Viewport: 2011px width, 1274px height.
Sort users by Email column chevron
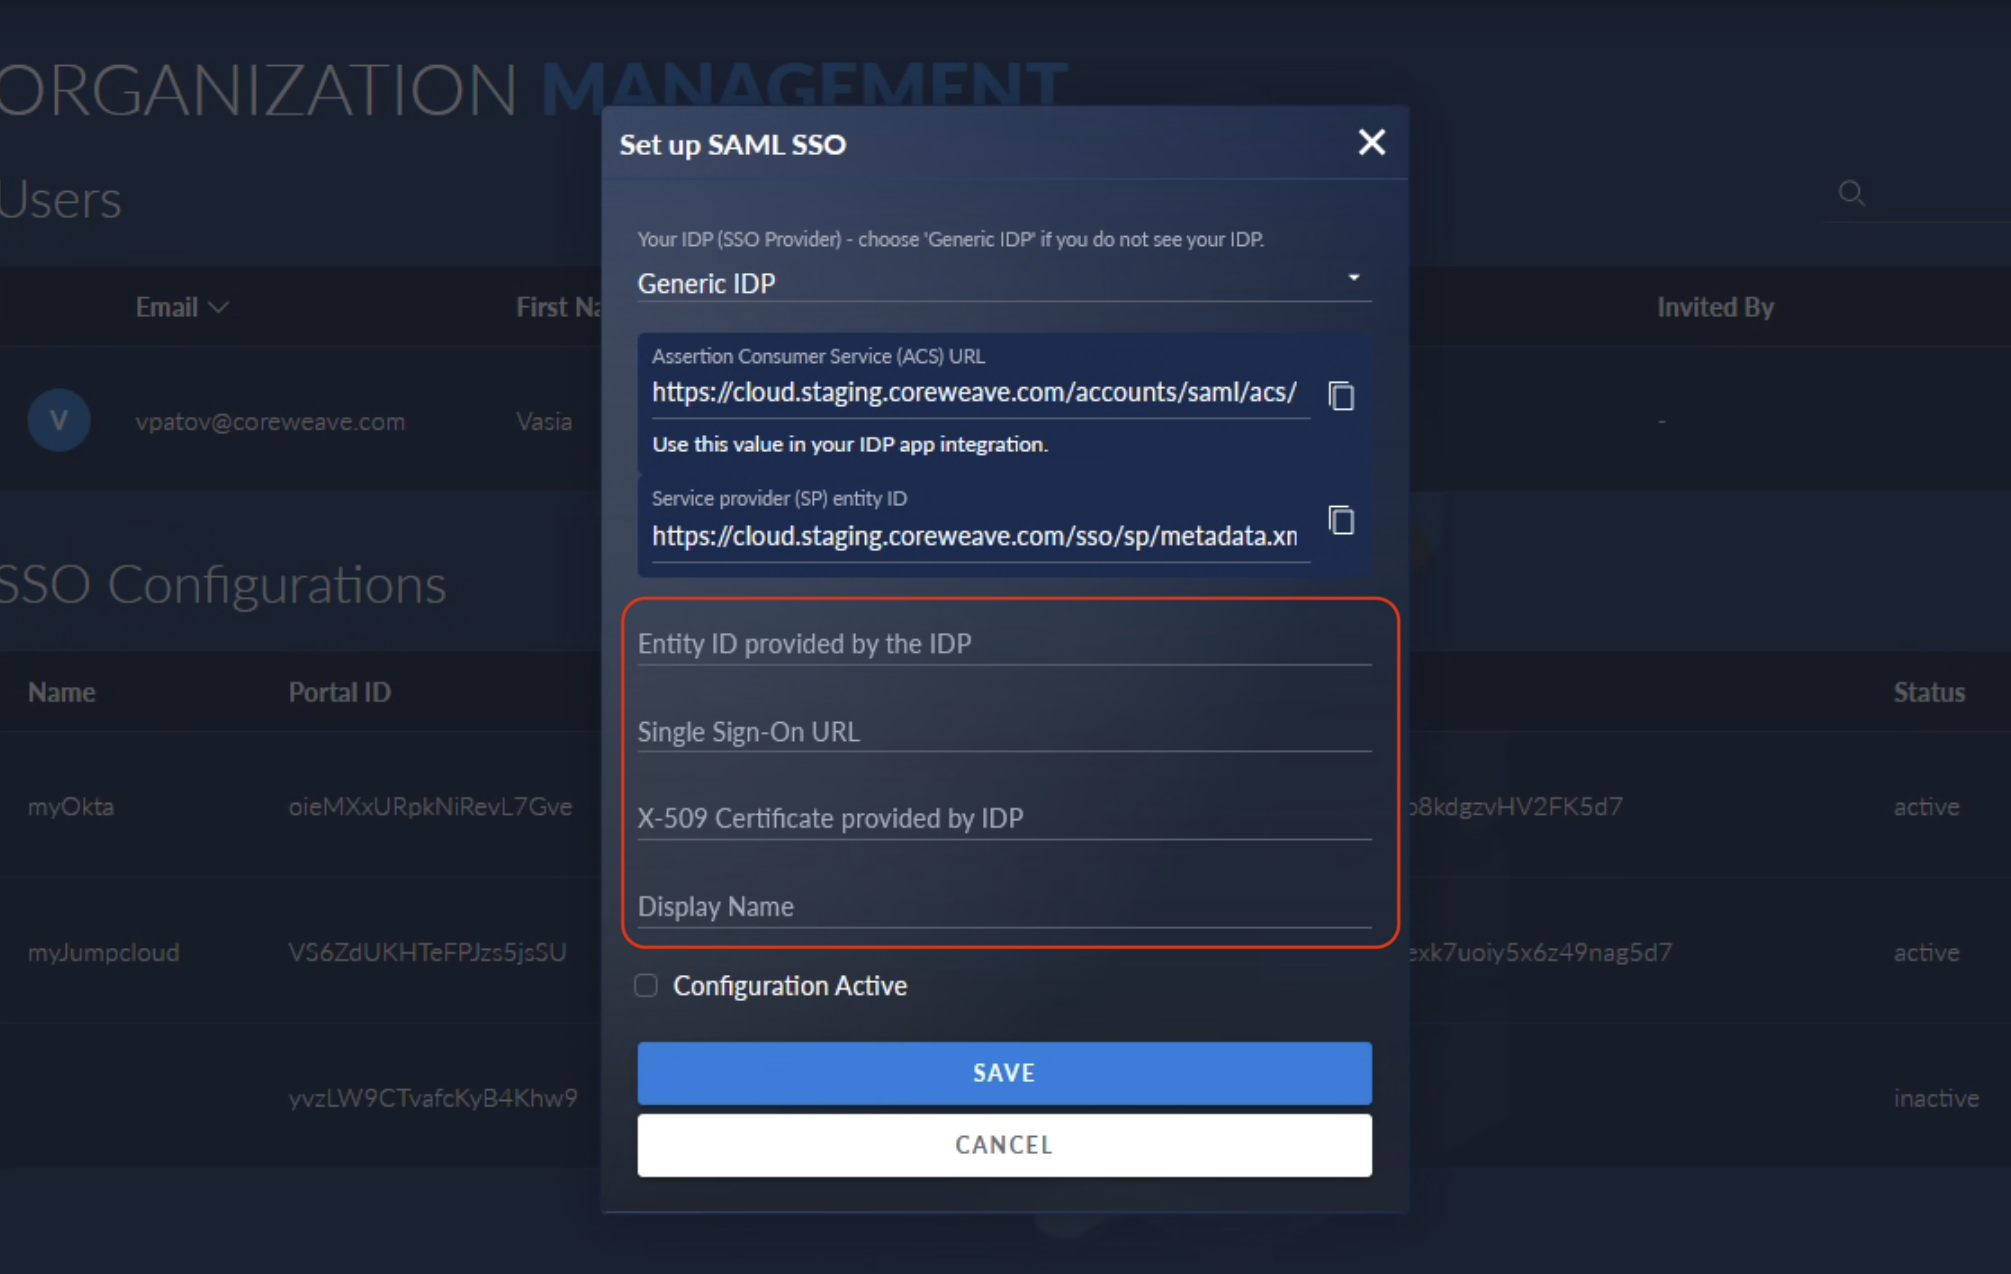[x=219, y=308]
